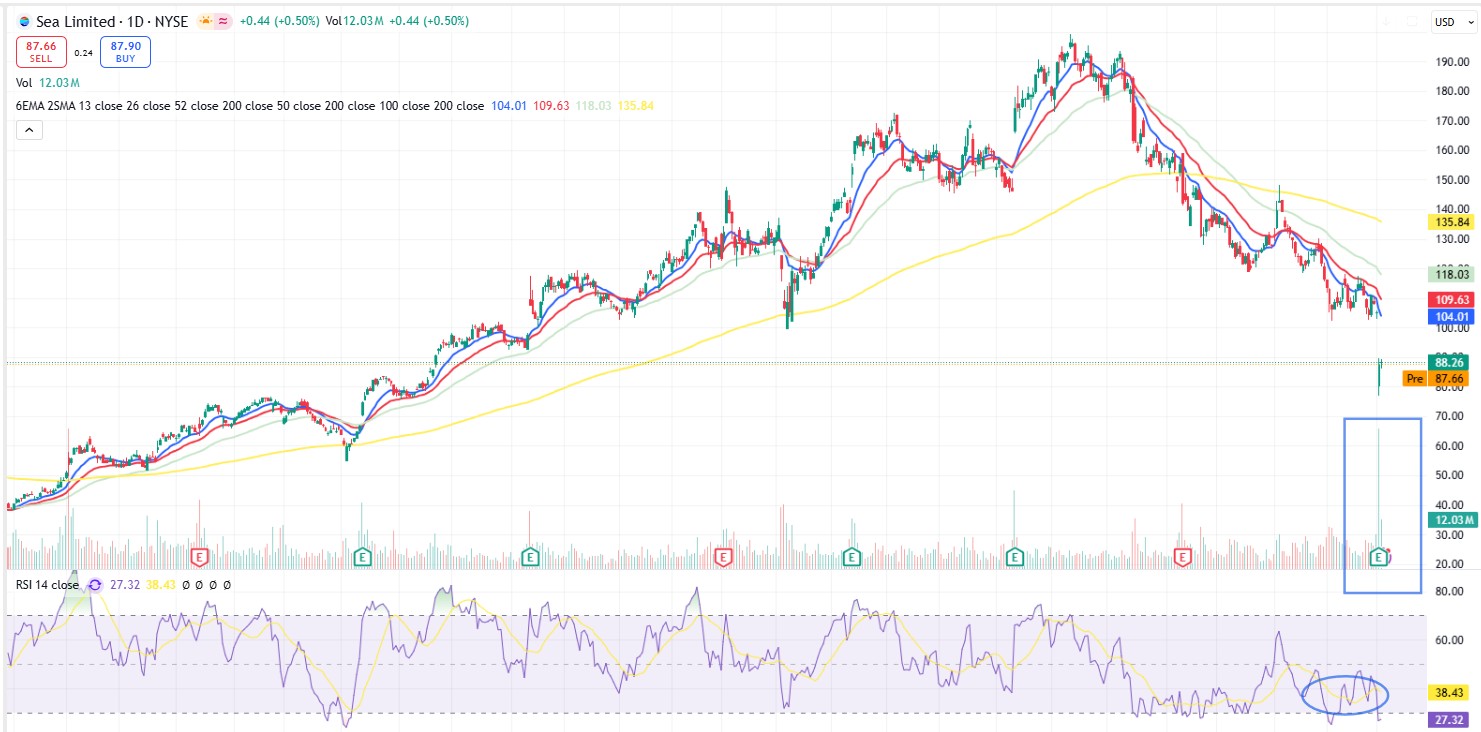Select the RSI 14 close legend
Screen dimensions: 1481x732
tap(47, 585)
